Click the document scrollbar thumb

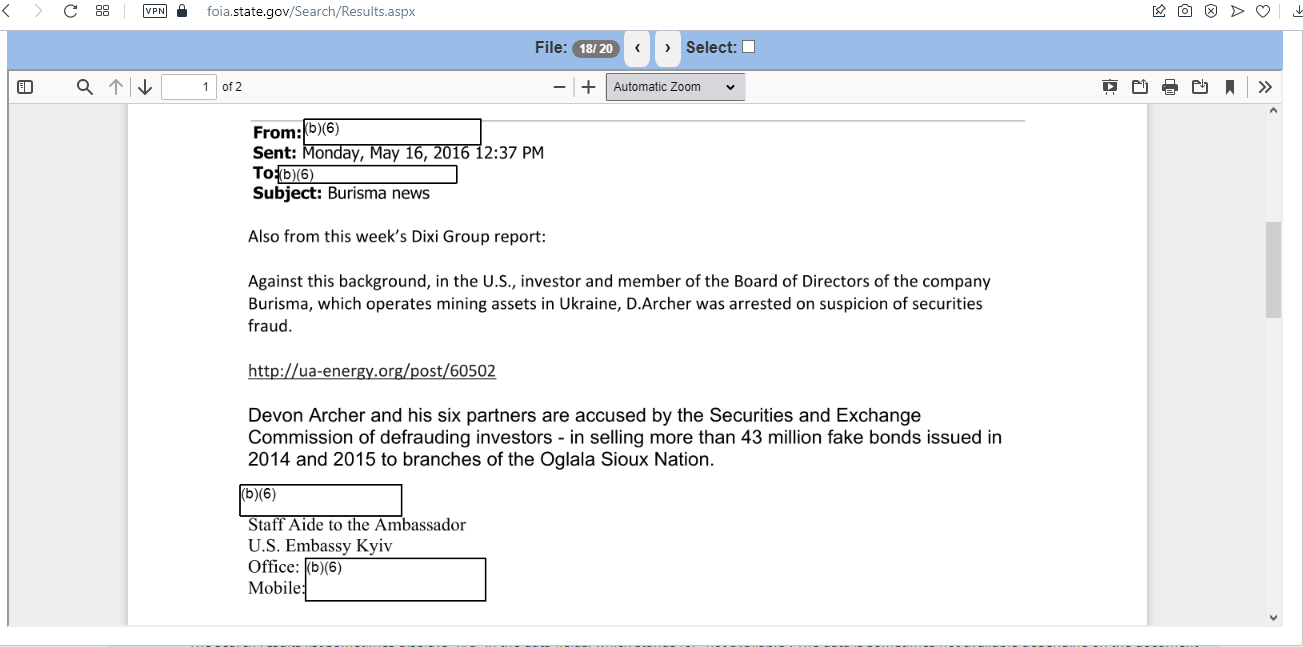click(x=1273, y=270)
